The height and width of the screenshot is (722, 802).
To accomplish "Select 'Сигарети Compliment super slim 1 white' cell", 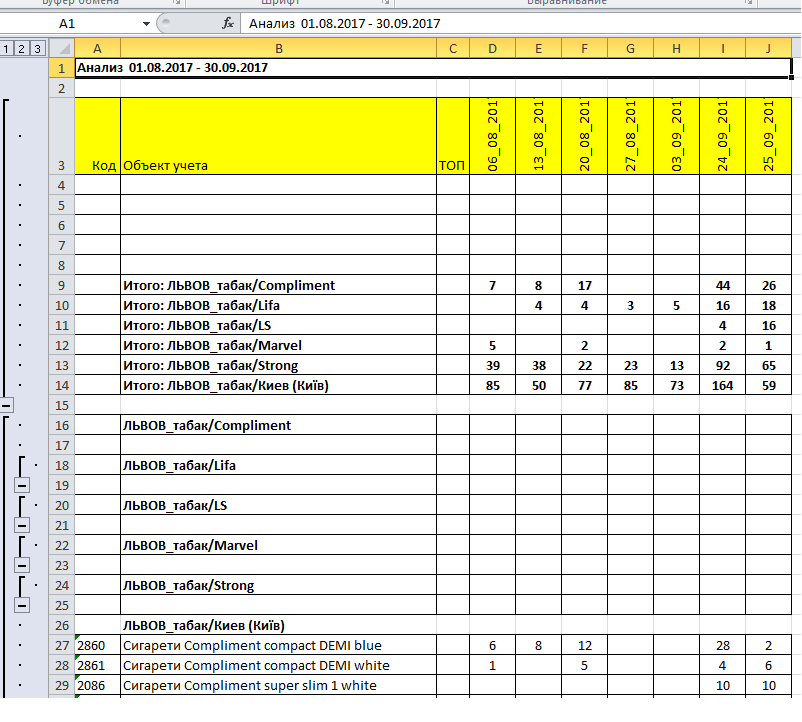I will point(279,685).
